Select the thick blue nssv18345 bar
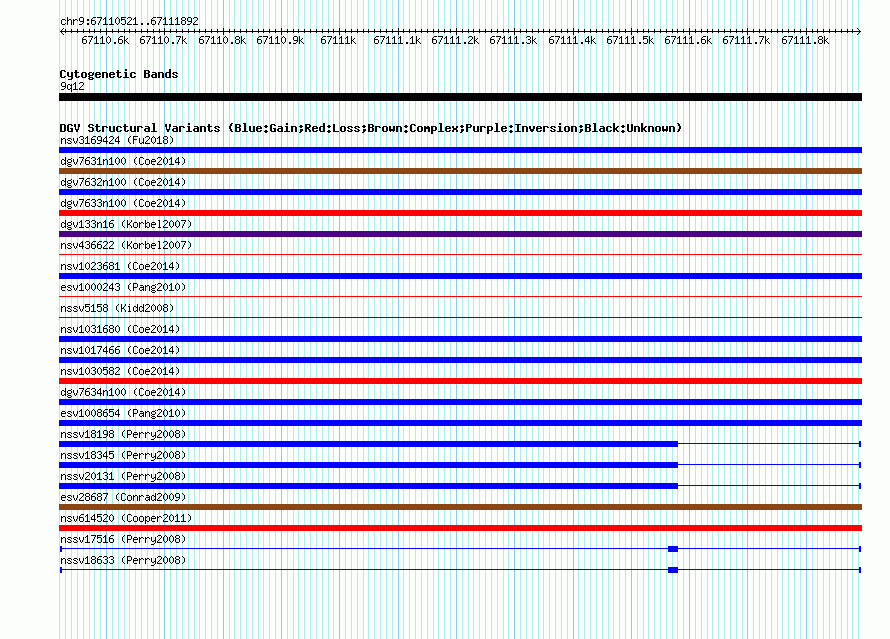The image size is (890, 639). point(368,465)
